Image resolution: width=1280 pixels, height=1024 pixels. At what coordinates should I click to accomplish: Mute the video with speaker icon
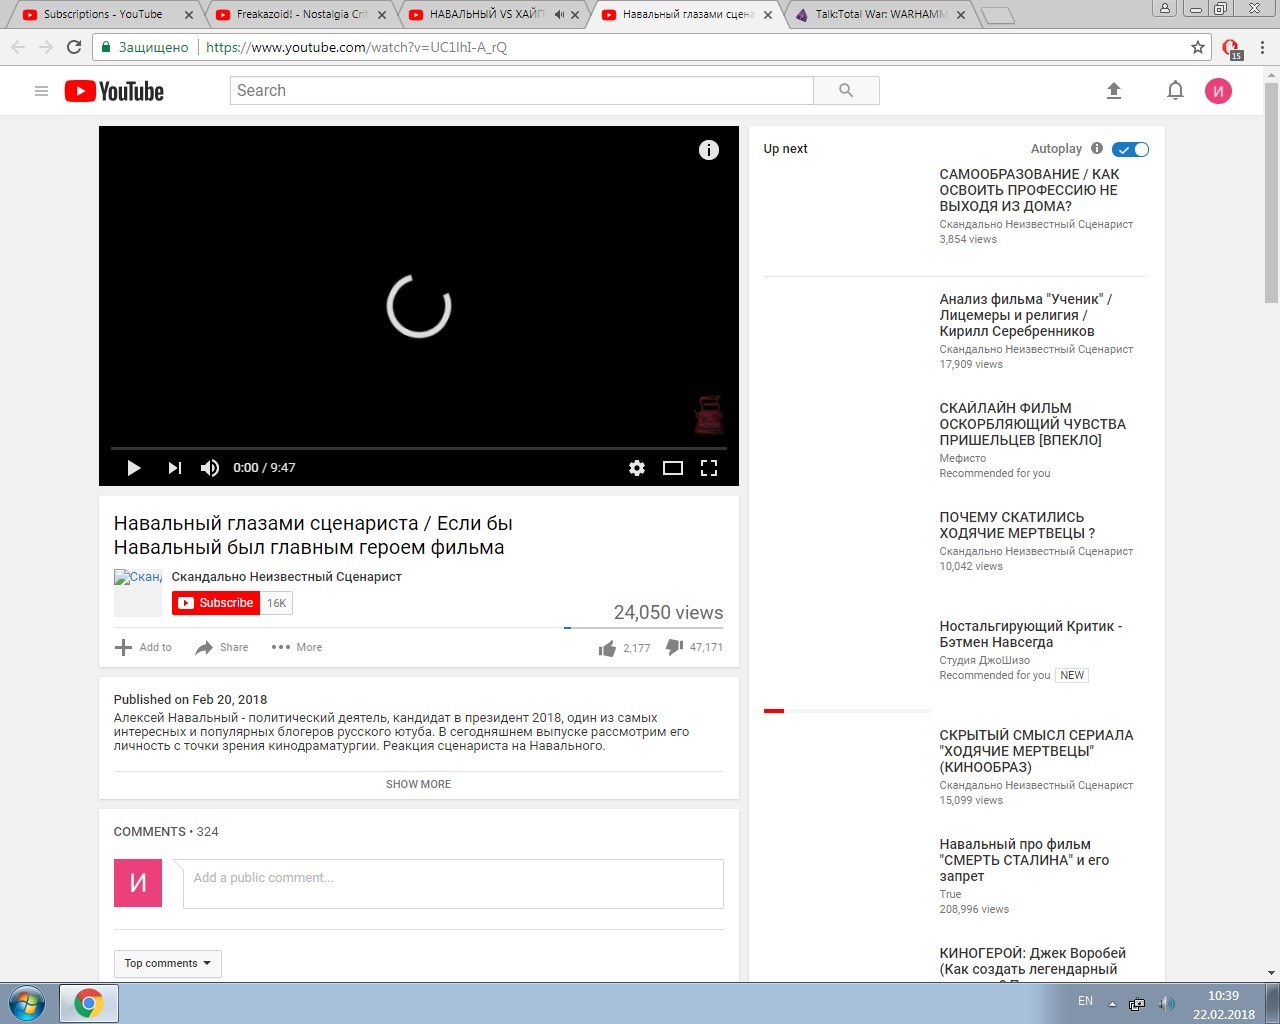point(210,468)
